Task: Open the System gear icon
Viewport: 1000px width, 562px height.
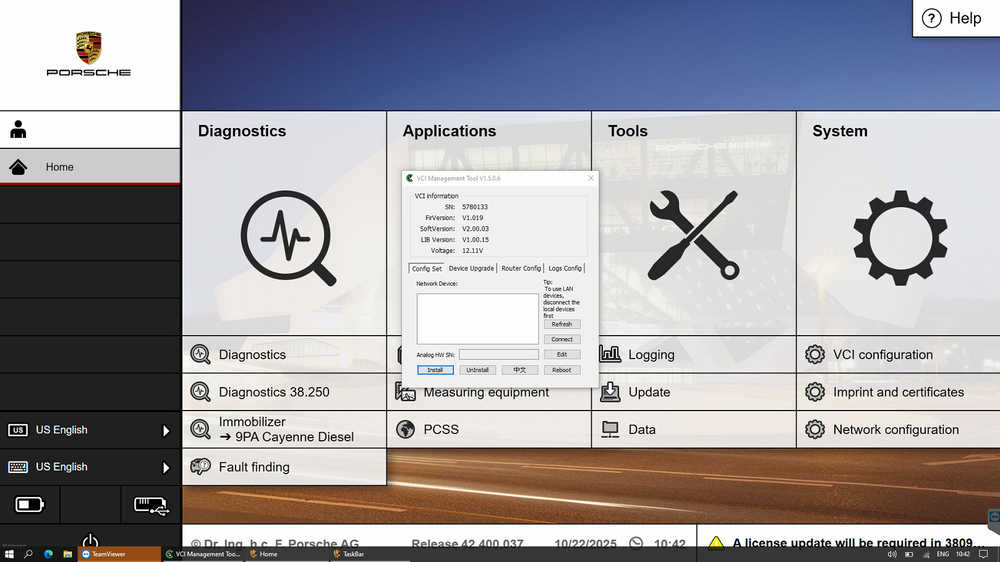Action: pyautogui.click(x=900, y=238)
